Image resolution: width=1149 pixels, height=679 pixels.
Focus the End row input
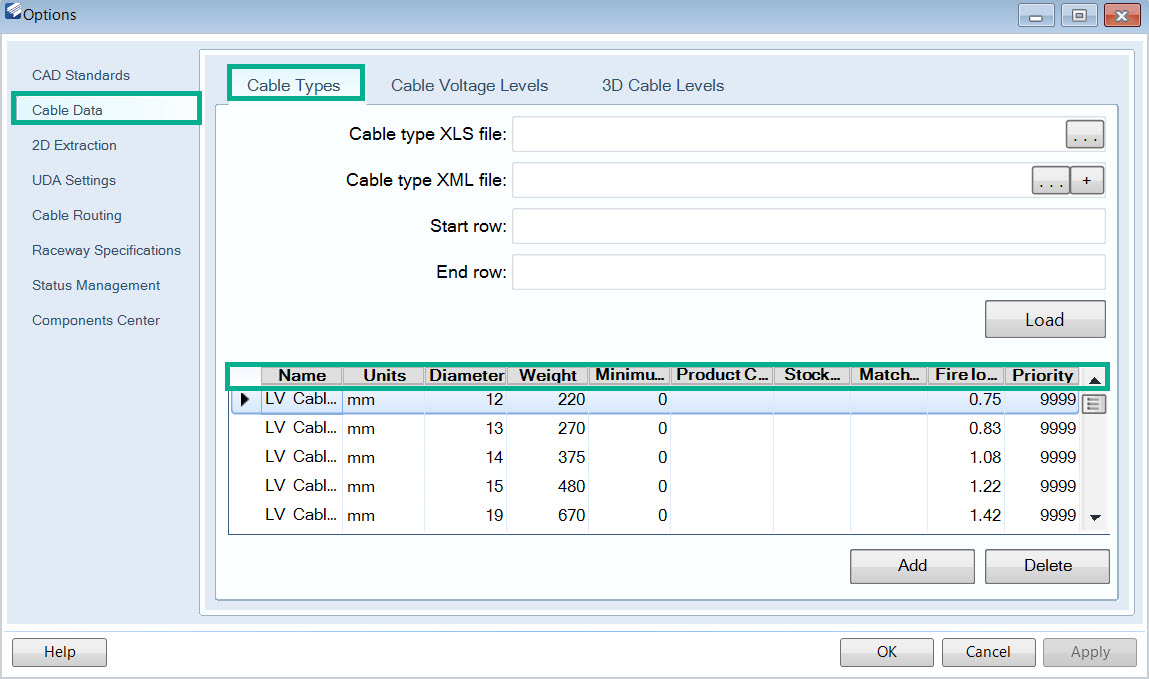(808, 272)
